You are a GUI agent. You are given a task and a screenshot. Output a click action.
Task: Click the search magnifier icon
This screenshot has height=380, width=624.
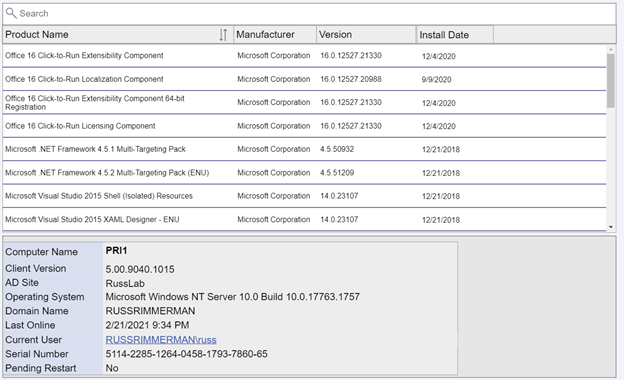click(x=11, y=13)
